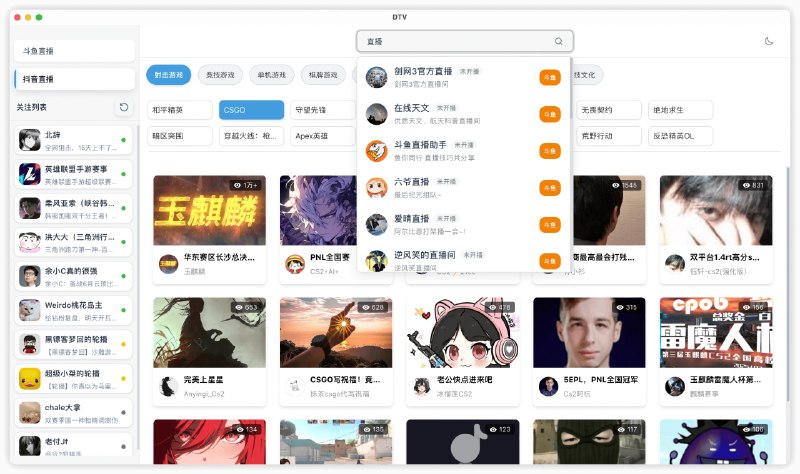This screenshot has height=474, width=800.
Task: Click the orange 斗鱼 badge for 斗鱼直播助手
Action: (x=550, y=151)
